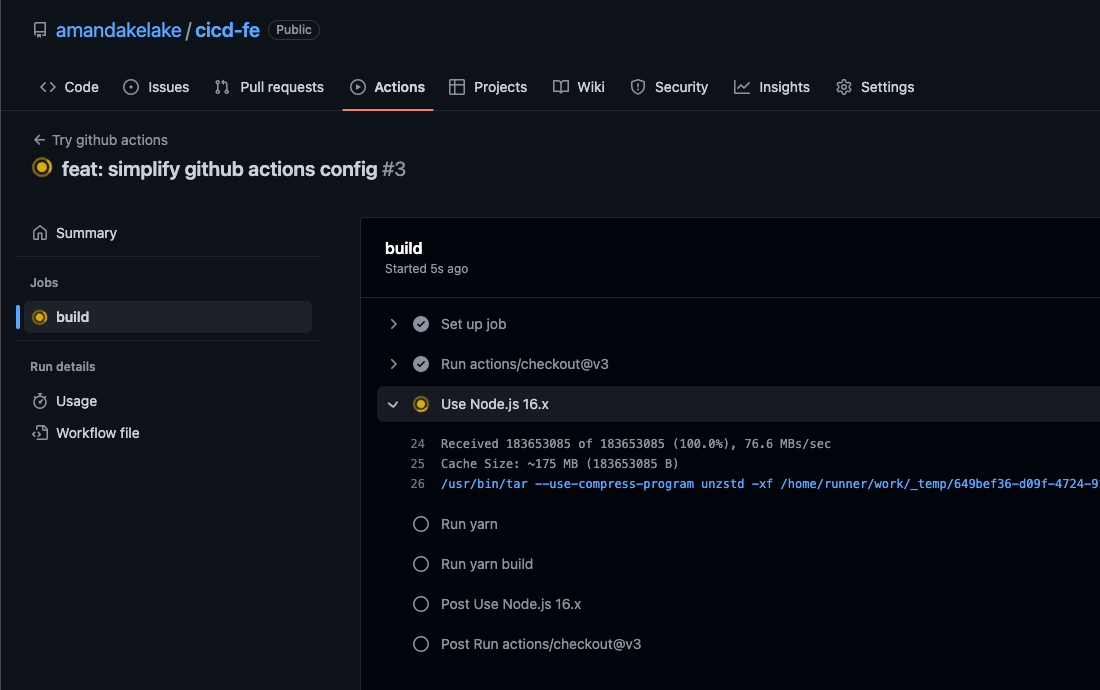Click the in-progress status icon next to run title

42,168
